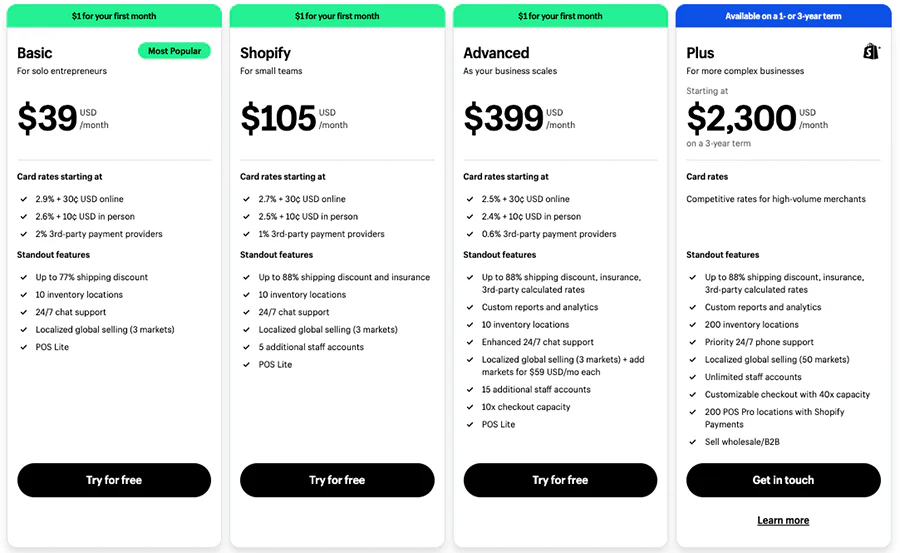The width and height of the screenshot is (900, 553).
Task: Click checkmark next to "15 additional staff accounts"
Action: 468,390
